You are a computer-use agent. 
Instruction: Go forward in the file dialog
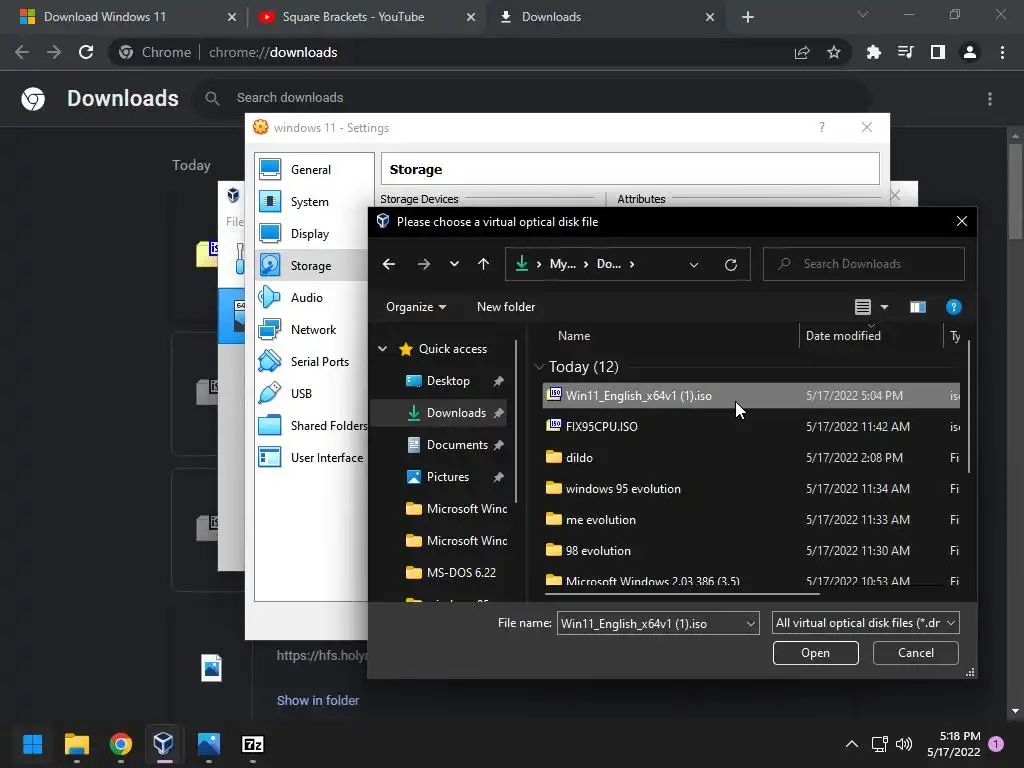click(424, 264)
